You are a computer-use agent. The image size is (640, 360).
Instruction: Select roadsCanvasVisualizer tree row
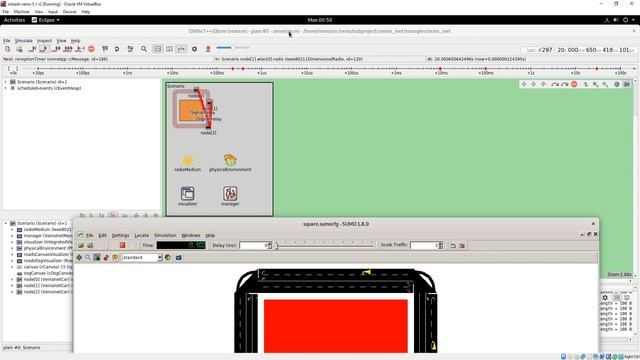44,254
